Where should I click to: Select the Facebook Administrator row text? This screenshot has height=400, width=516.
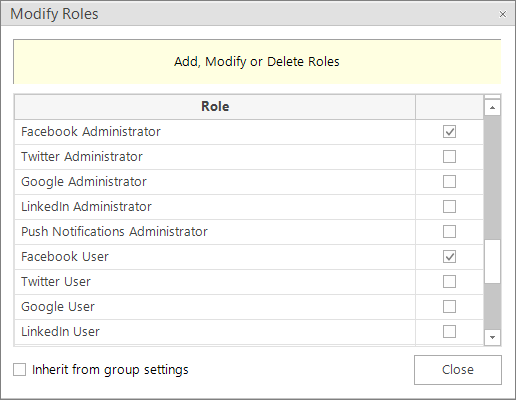coord(91,132)
